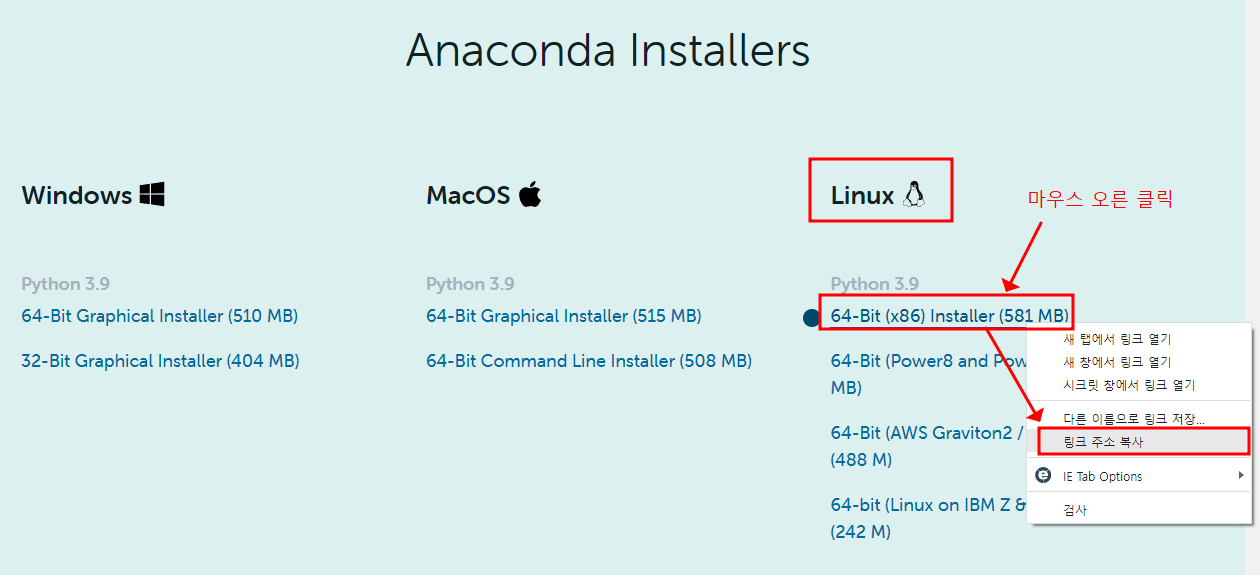Open the 64-Bit (AWS Graviton2) installer link

point(928,446)
